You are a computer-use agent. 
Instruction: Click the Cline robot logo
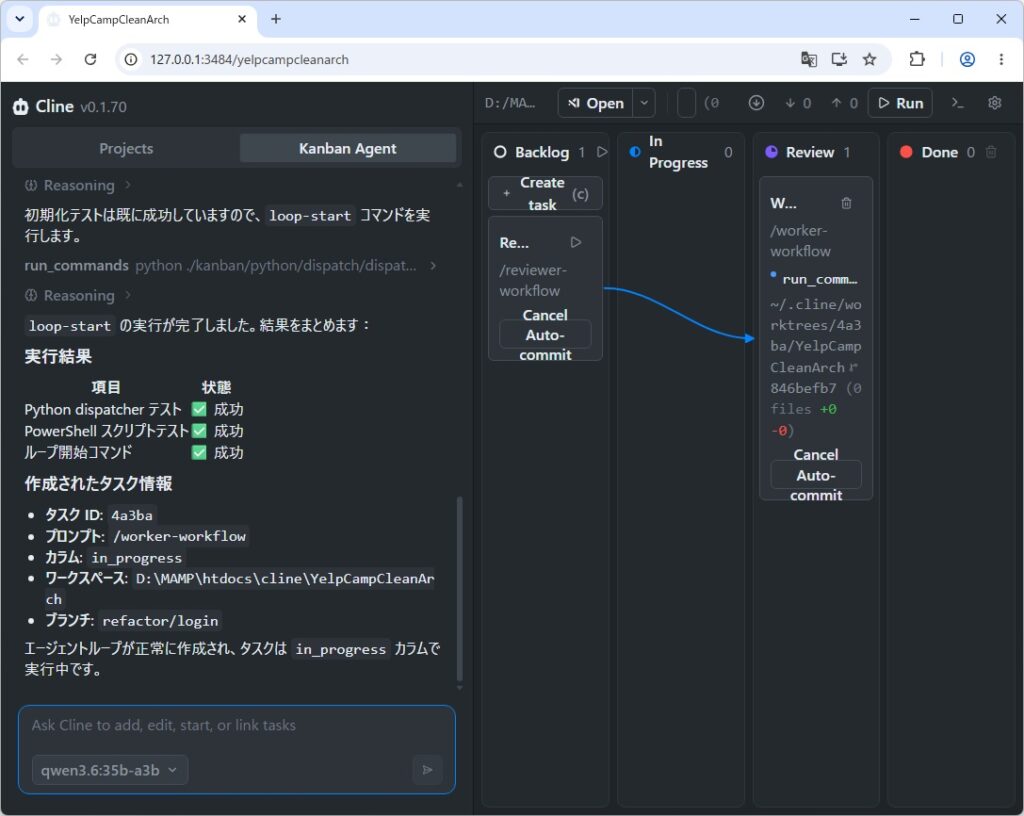pos(20,106)
